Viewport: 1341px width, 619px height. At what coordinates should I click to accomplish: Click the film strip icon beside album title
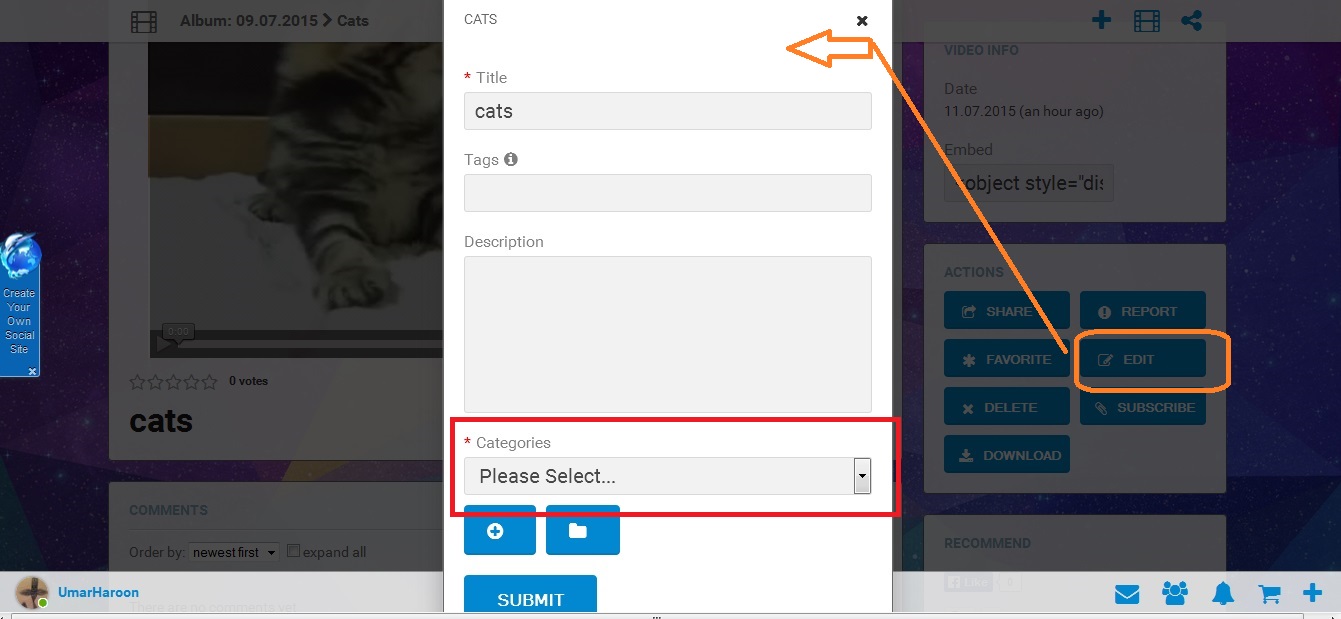pyautogui.click(x=144, y=21)
